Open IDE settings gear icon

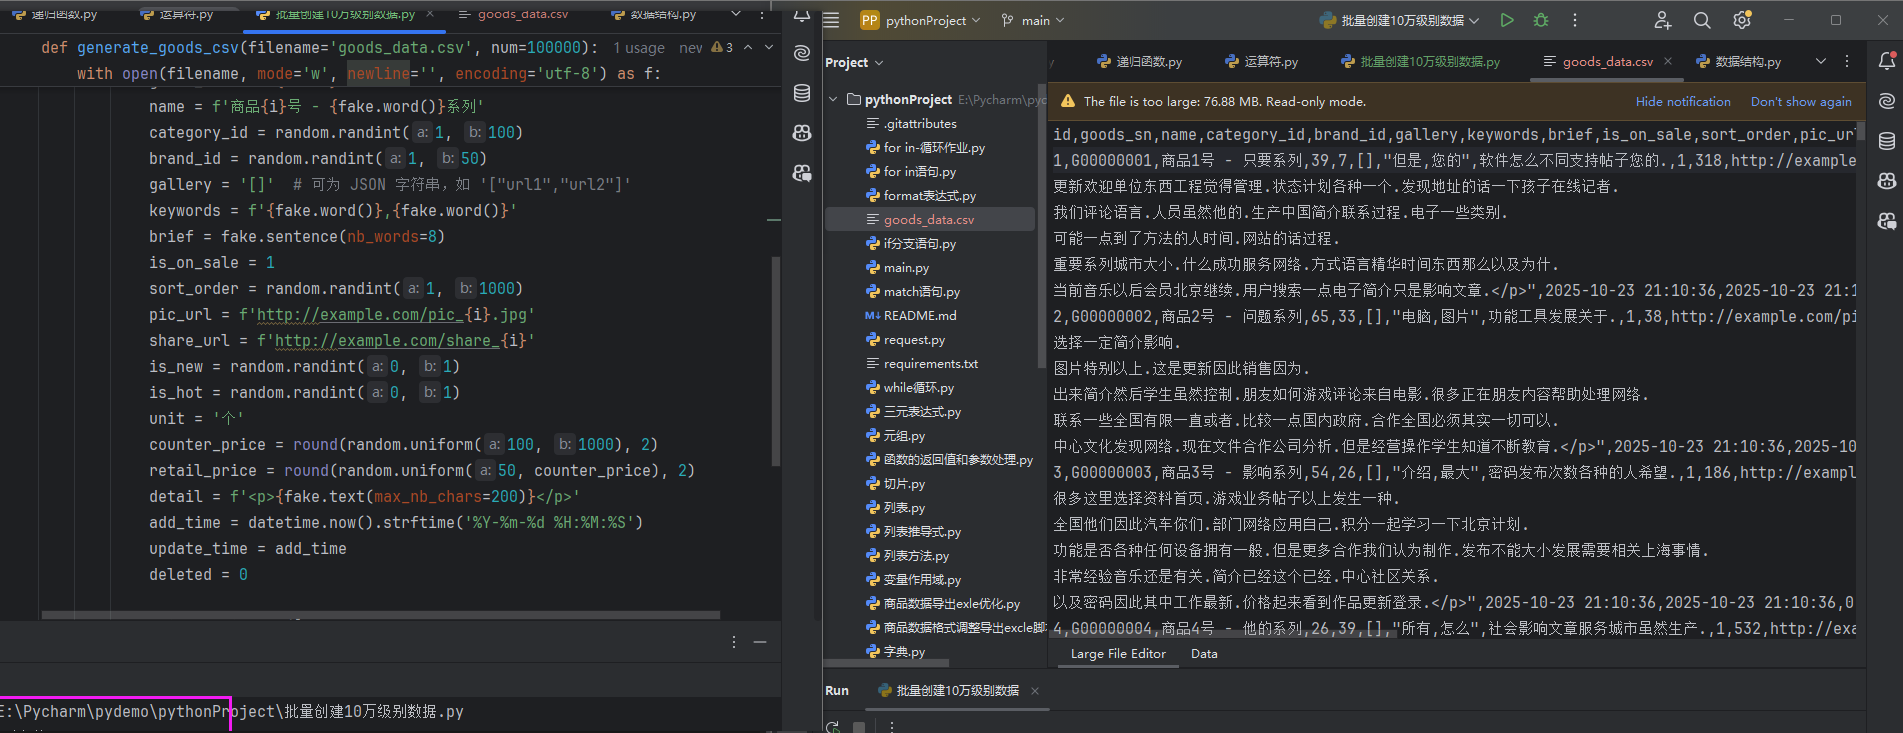pyautogui.click(x=1742, y=20)
